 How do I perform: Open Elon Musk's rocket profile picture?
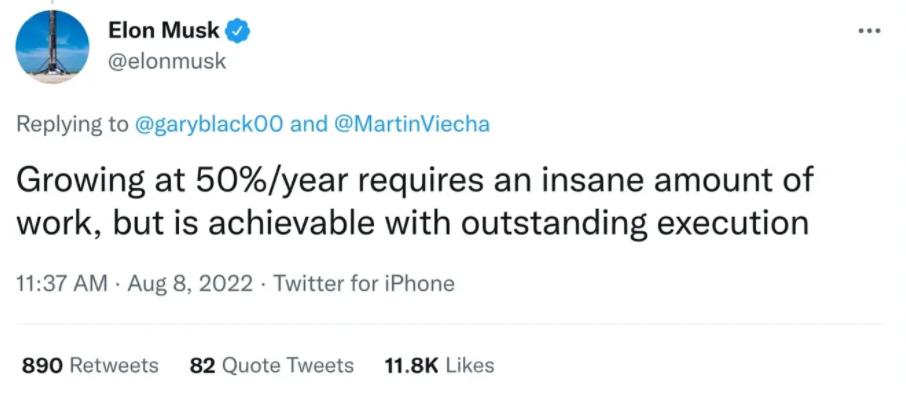tap(52, 46)
